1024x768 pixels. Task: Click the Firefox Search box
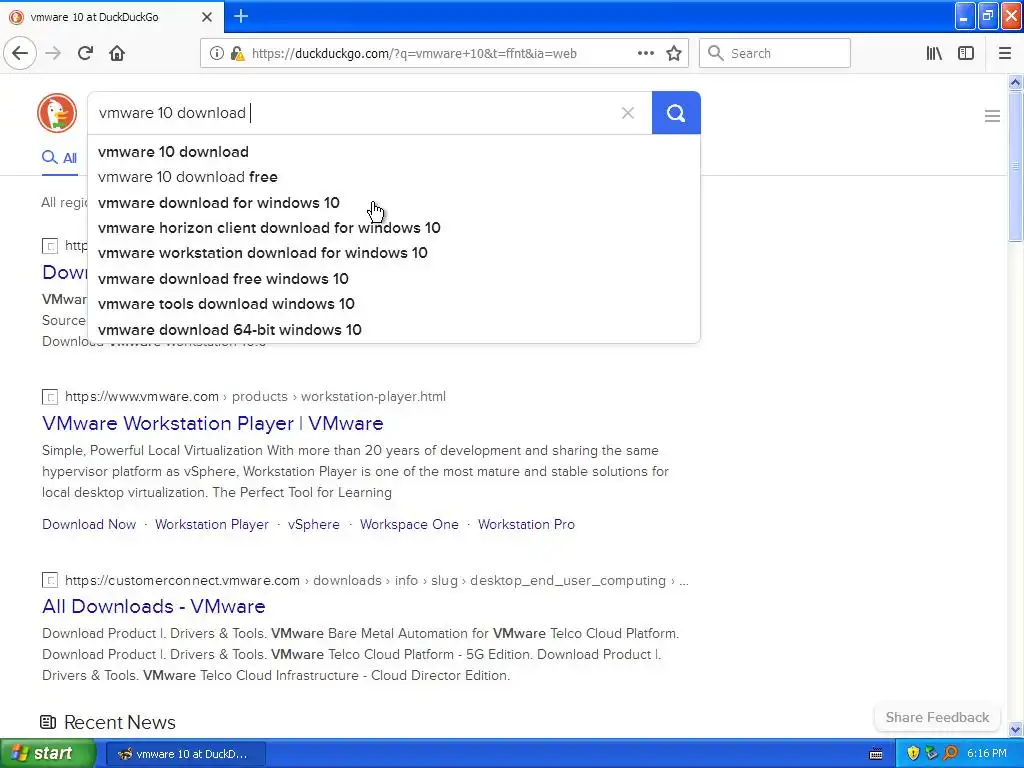tap(775, 53)
